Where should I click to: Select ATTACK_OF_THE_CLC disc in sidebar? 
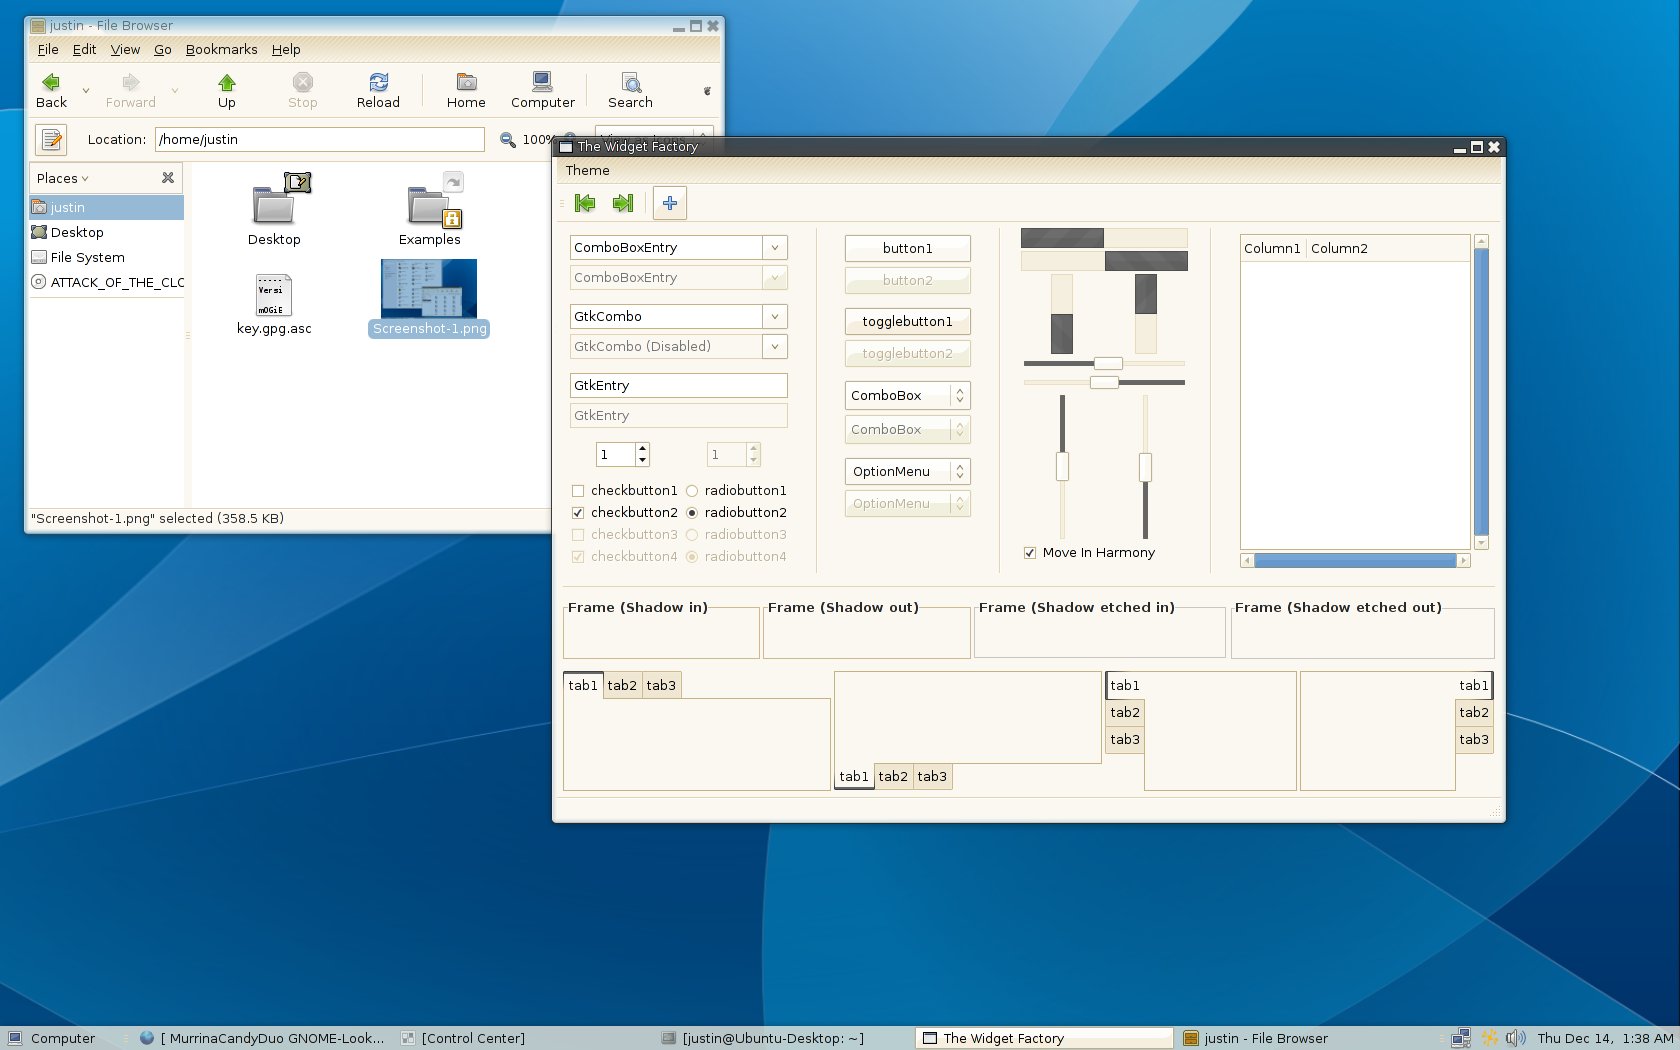106,282
